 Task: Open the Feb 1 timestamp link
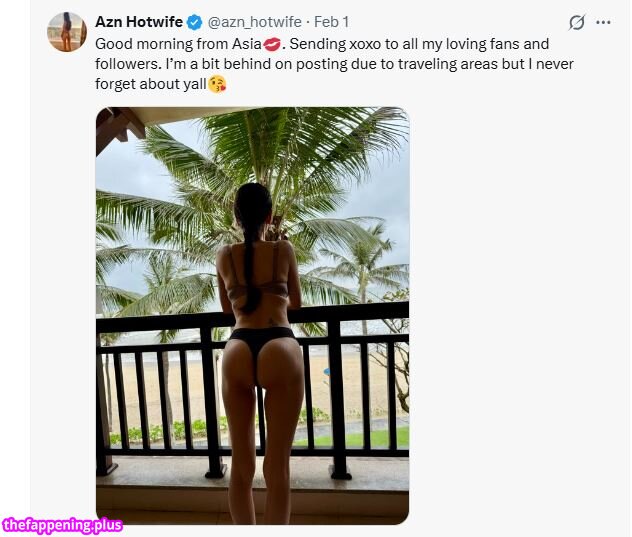click(x=331, y=22)
